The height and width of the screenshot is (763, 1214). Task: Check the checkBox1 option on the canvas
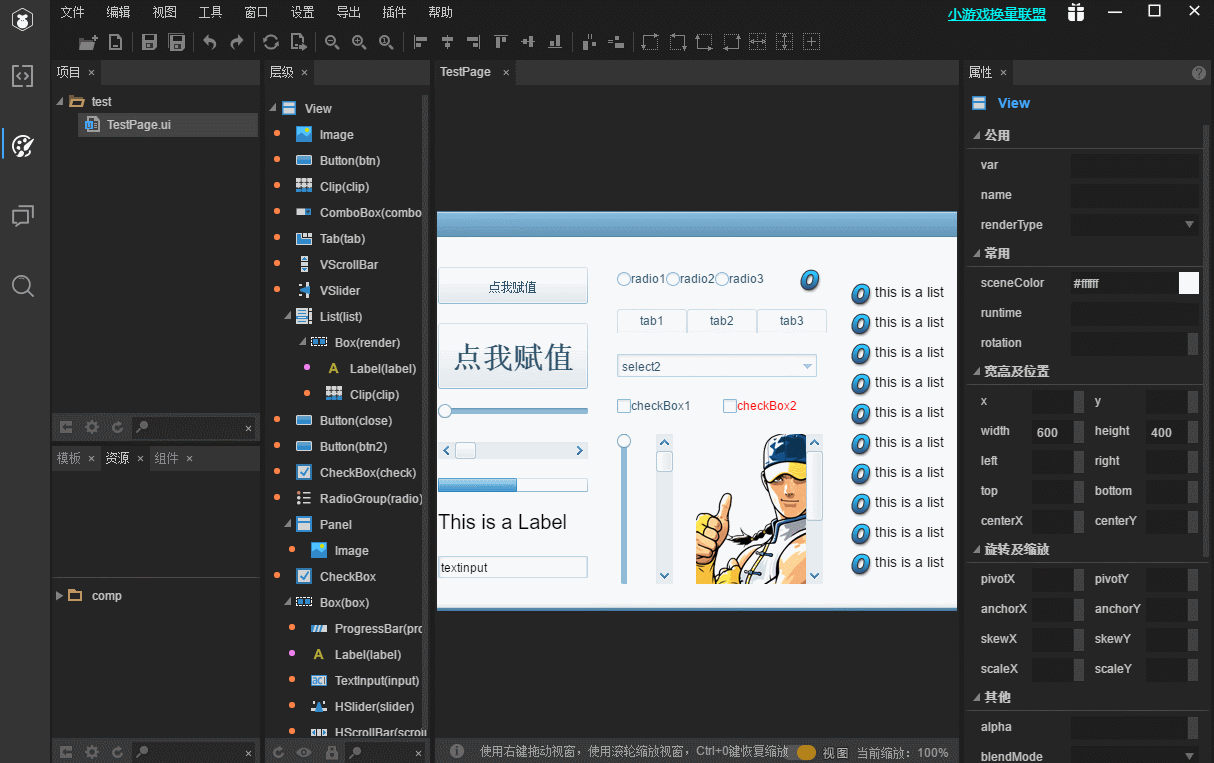pos(622,405)
